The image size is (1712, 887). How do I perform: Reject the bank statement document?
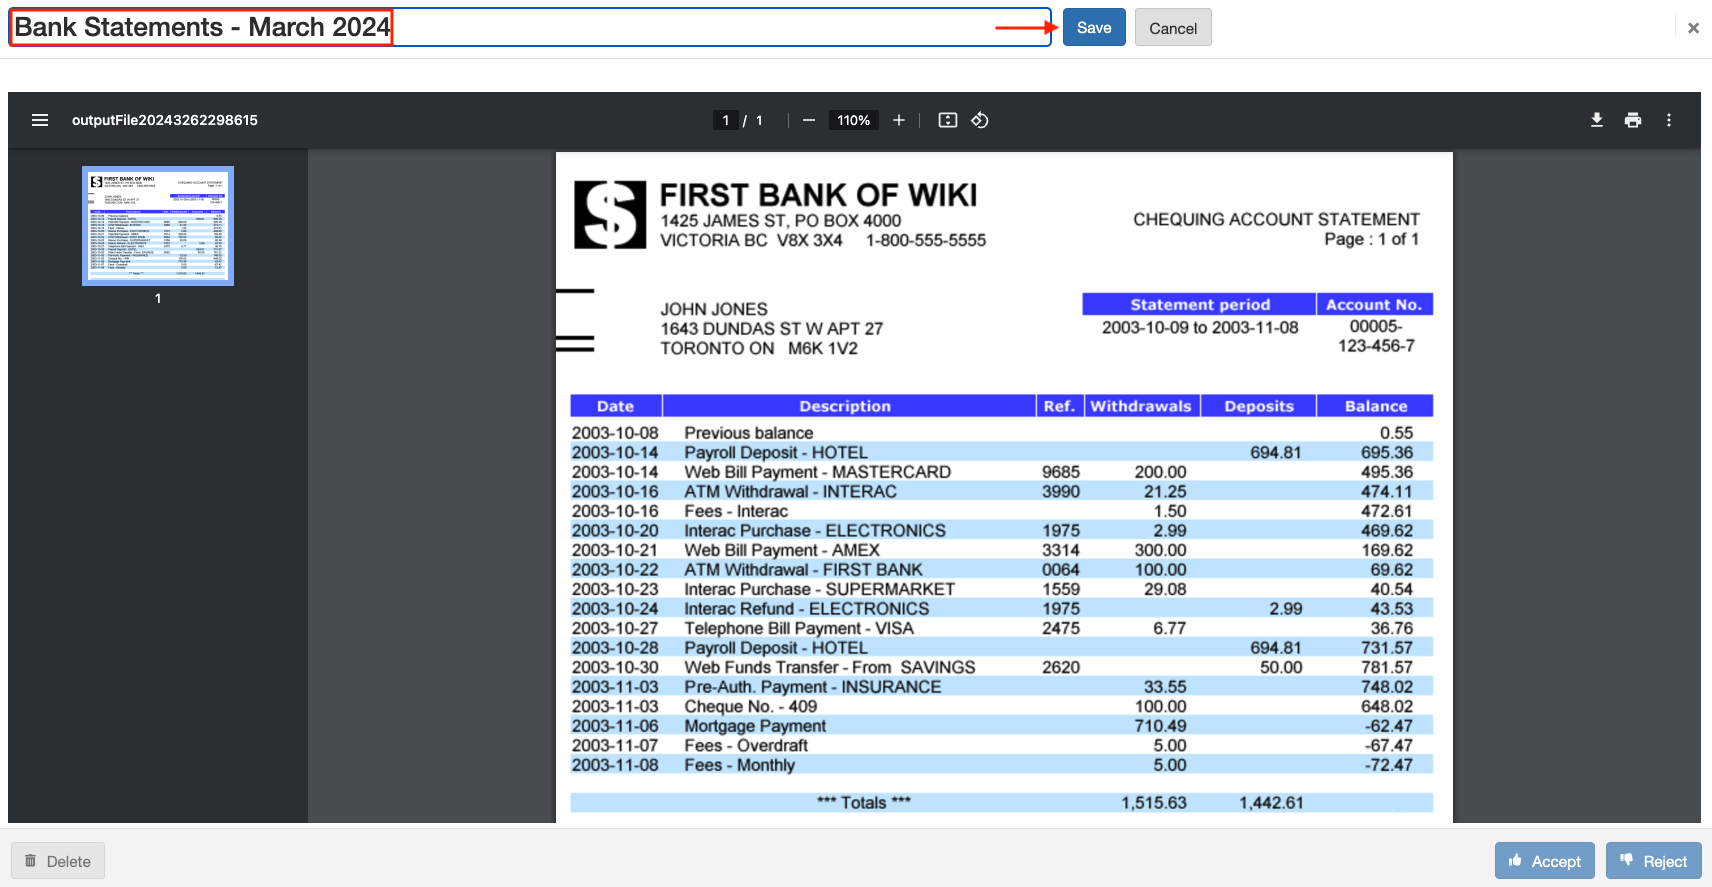(1653, 861)
